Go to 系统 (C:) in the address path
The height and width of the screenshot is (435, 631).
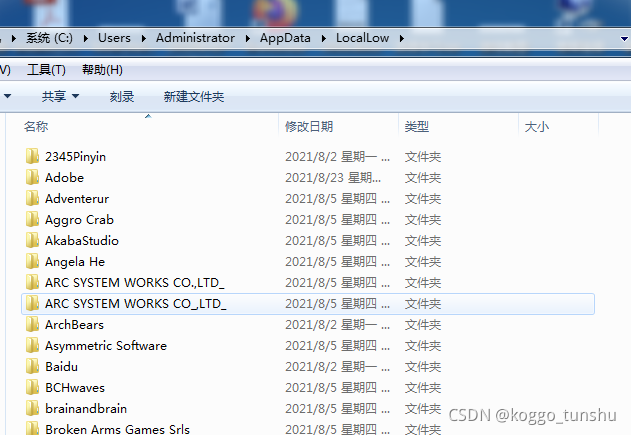49,38
